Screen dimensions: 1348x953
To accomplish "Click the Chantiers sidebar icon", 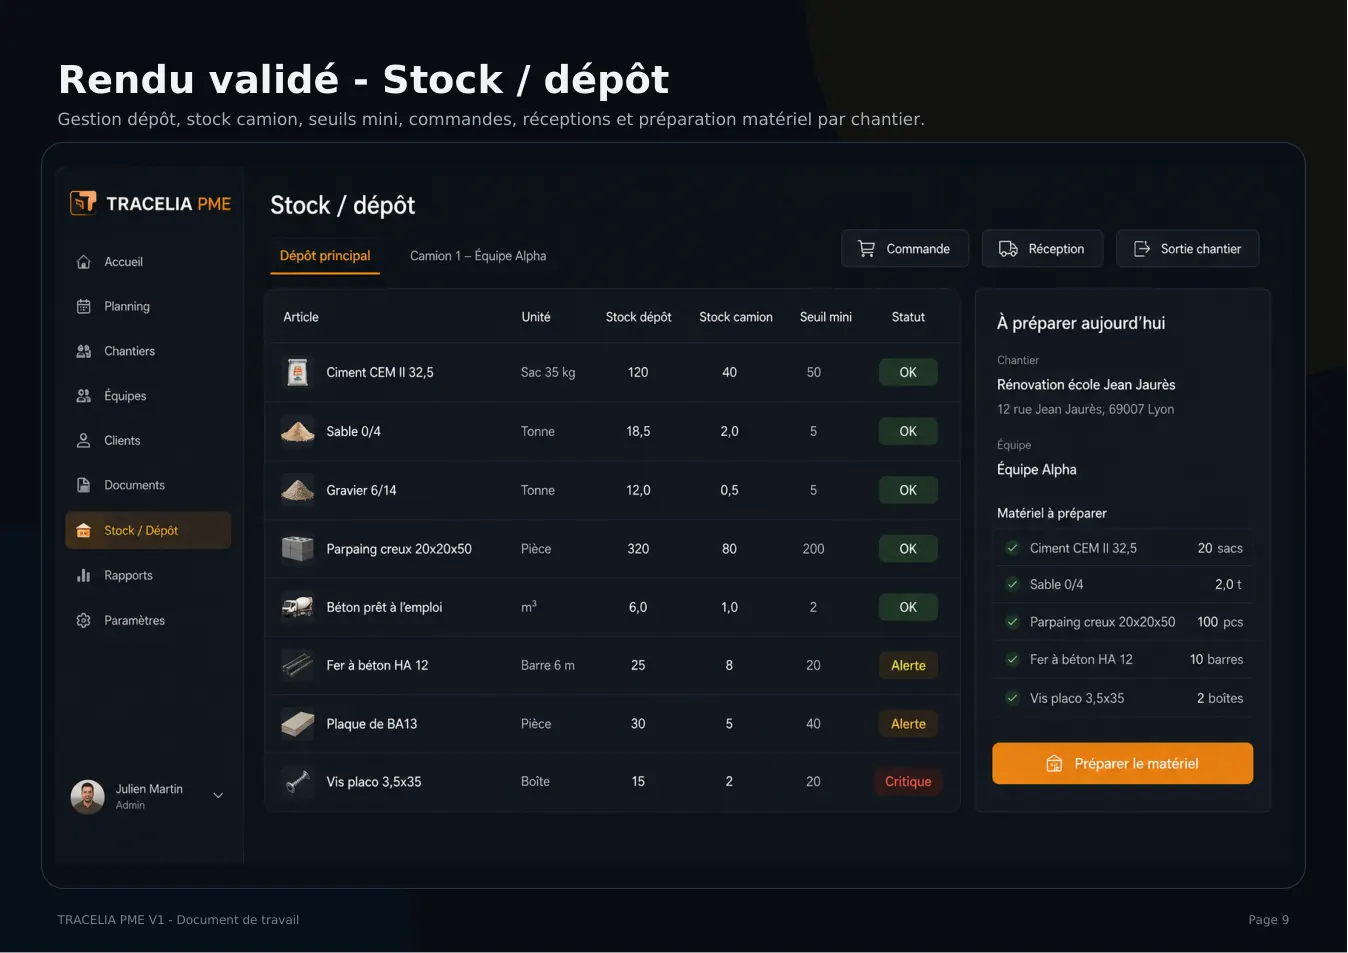I will coord(84,351).
